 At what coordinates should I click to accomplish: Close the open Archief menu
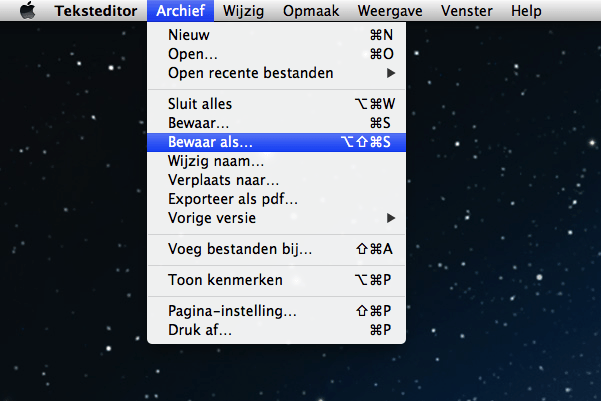pos(181,11)
